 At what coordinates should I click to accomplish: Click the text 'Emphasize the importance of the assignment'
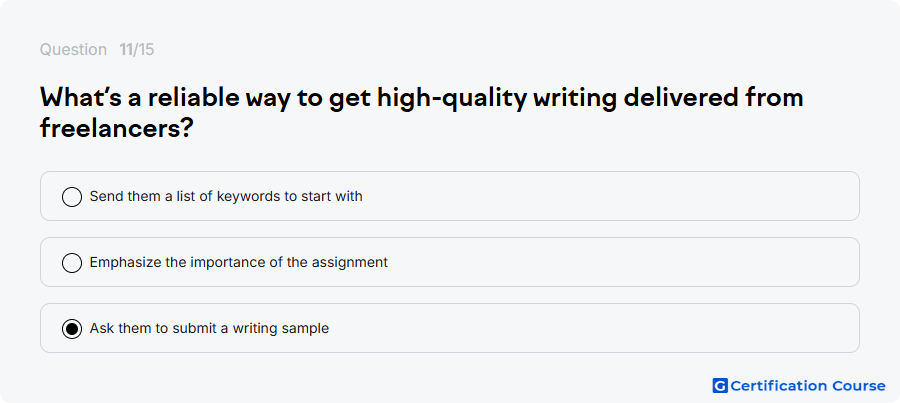point(239,262)
